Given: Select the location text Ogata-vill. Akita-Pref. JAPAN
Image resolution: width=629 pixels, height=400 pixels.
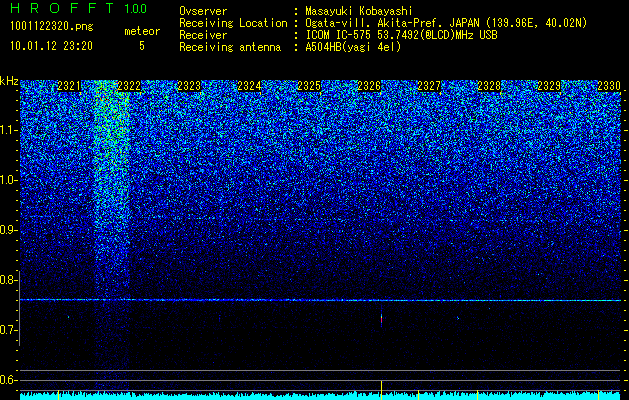Looking at the screenshot, I should tap(392, 23).
